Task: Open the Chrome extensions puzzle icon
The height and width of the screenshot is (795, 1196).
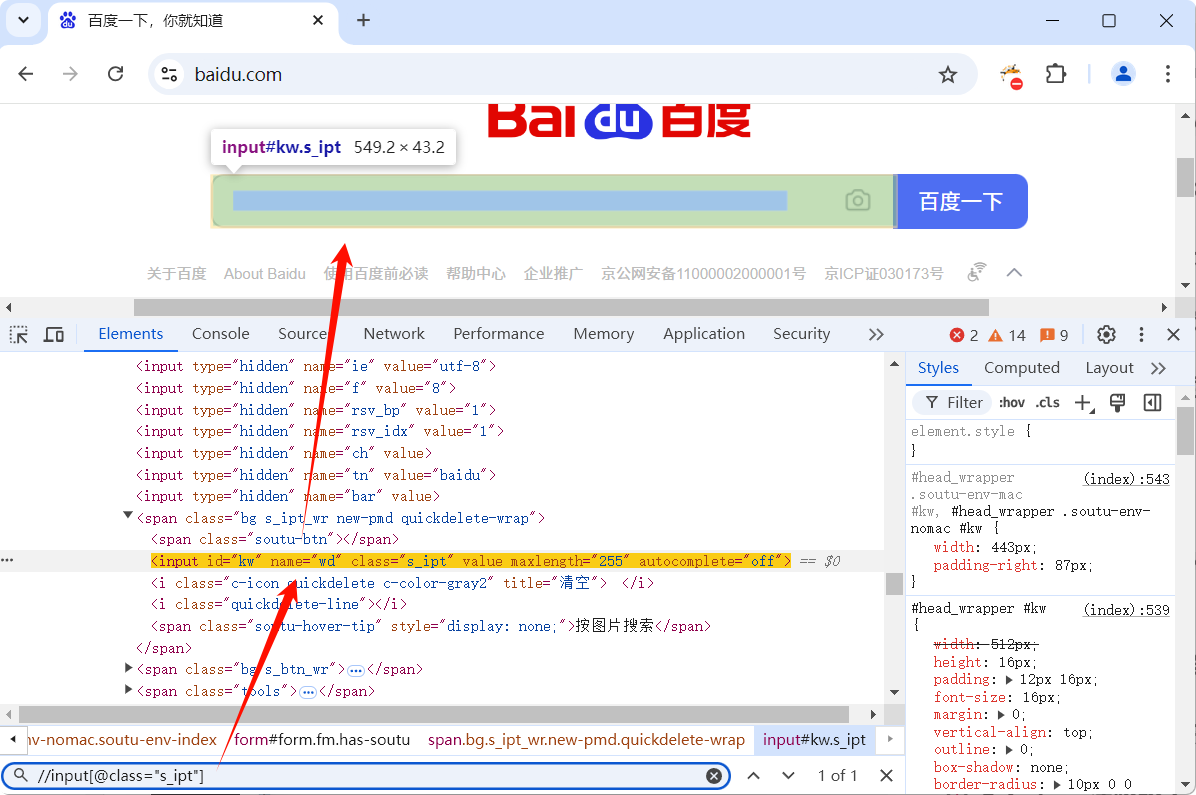Action: click(1056, 74)
